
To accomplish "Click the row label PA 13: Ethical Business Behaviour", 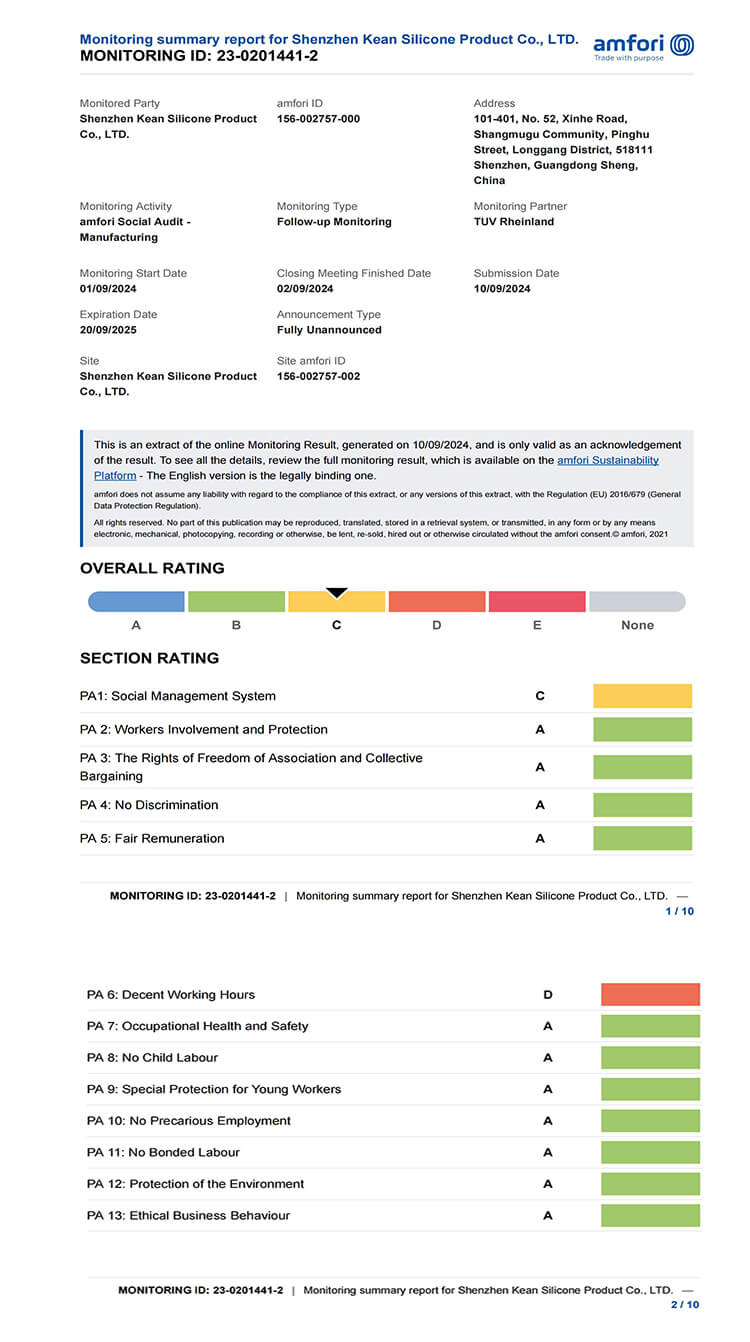I will (x=188, y=1215).
